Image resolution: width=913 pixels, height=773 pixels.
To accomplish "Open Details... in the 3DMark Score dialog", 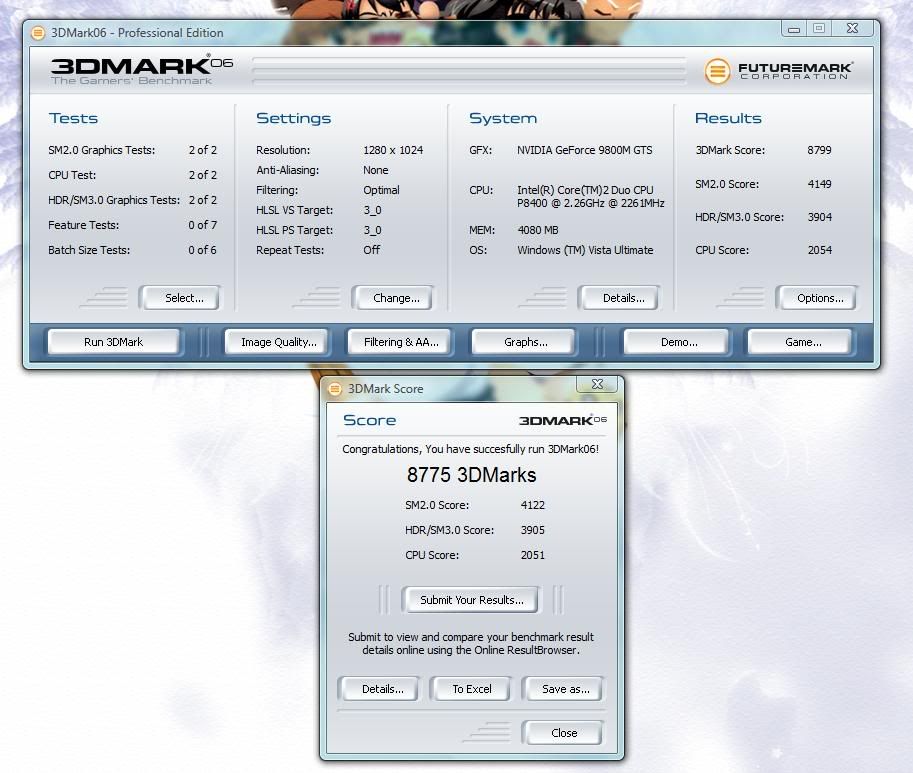I will (x=379, y=689).
